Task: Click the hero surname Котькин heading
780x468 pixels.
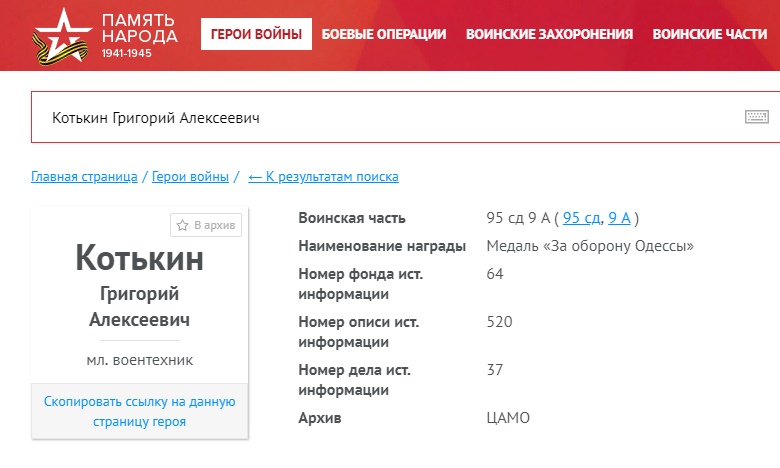Action: (139, 258)
